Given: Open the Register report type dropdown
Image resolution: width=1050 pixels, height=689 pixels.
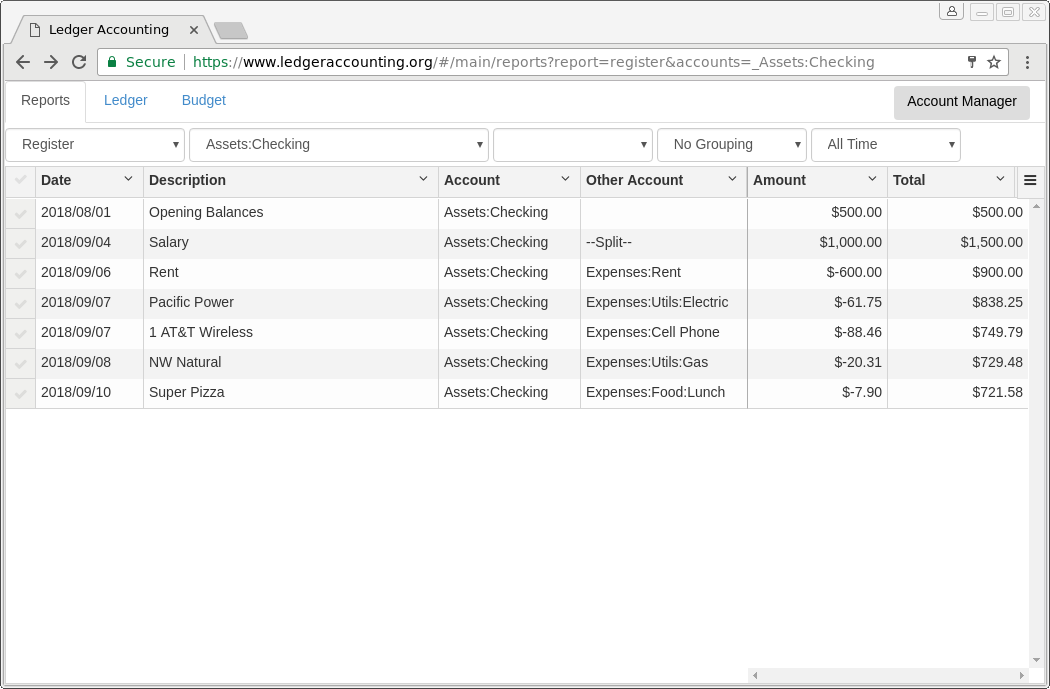Looking at the screenshot, I should pos(95,145).
